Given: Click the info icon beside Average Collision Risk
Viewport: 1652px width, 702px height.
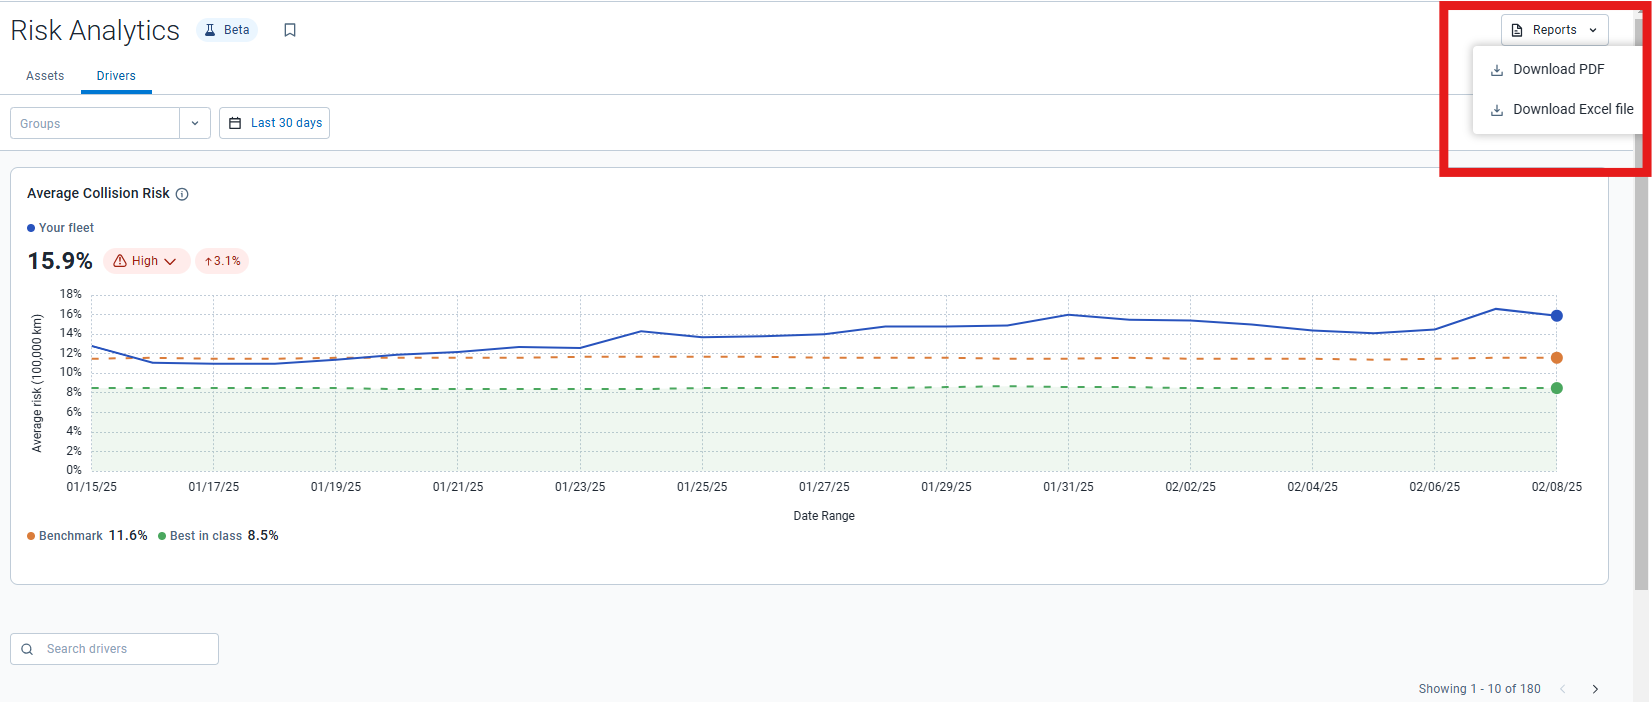Looking at the screenshot, I should coord(182,194).
